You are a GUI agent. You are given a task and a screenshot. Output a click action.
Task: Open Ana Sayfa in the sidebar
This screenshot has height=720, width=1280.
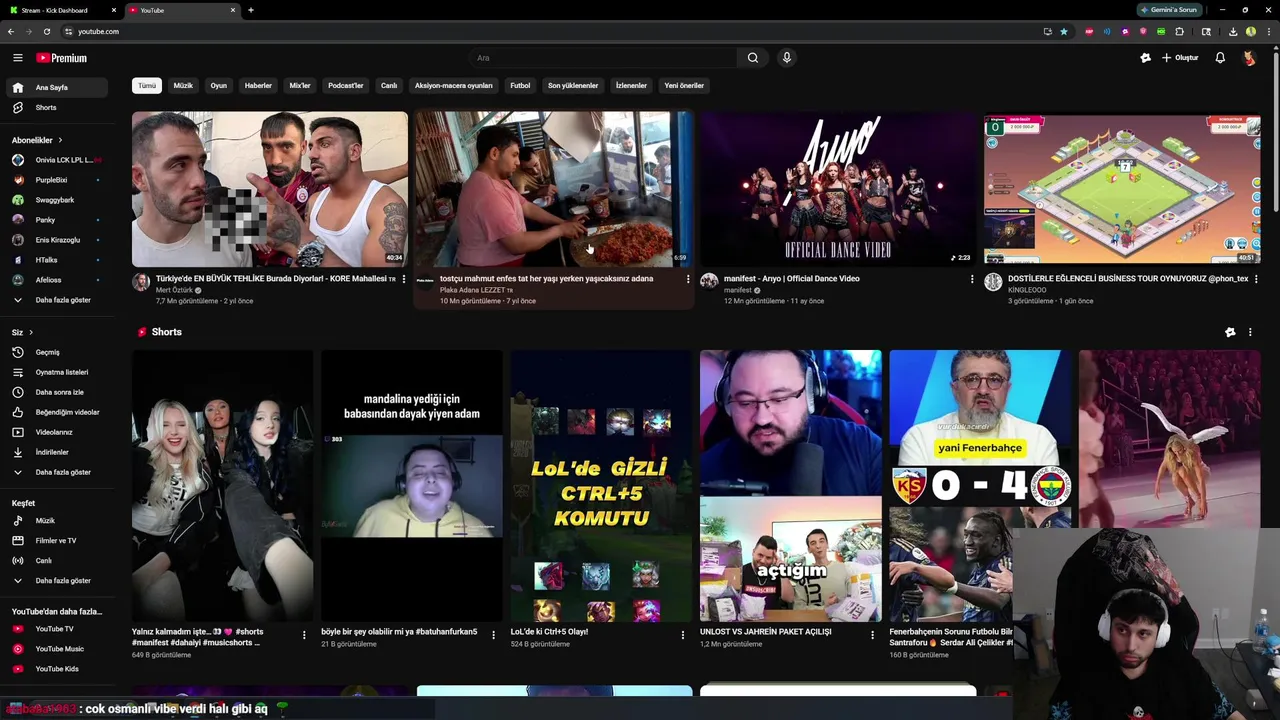55,87
